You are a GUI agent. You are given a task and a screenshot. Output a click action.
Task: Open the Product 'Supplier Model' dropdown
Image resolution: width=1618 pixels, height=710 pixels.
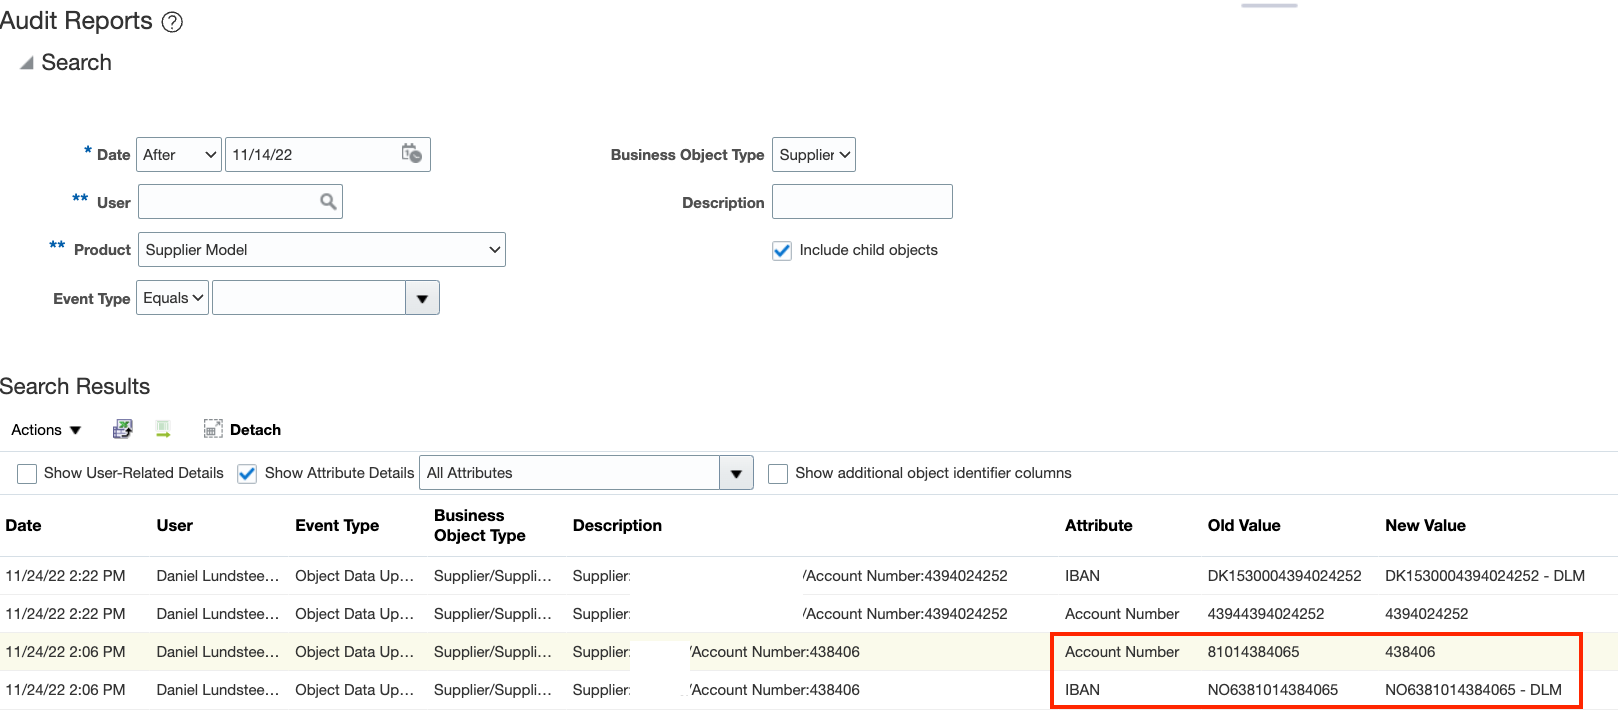coord(322,250)
